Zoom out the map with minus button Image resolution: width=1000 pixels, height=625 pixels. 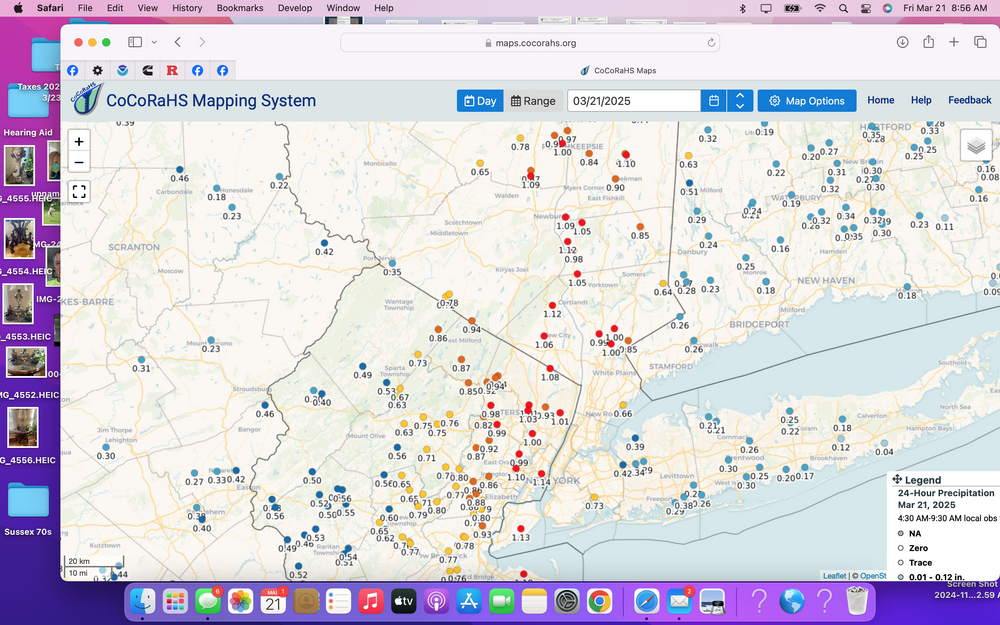[78, 163]
